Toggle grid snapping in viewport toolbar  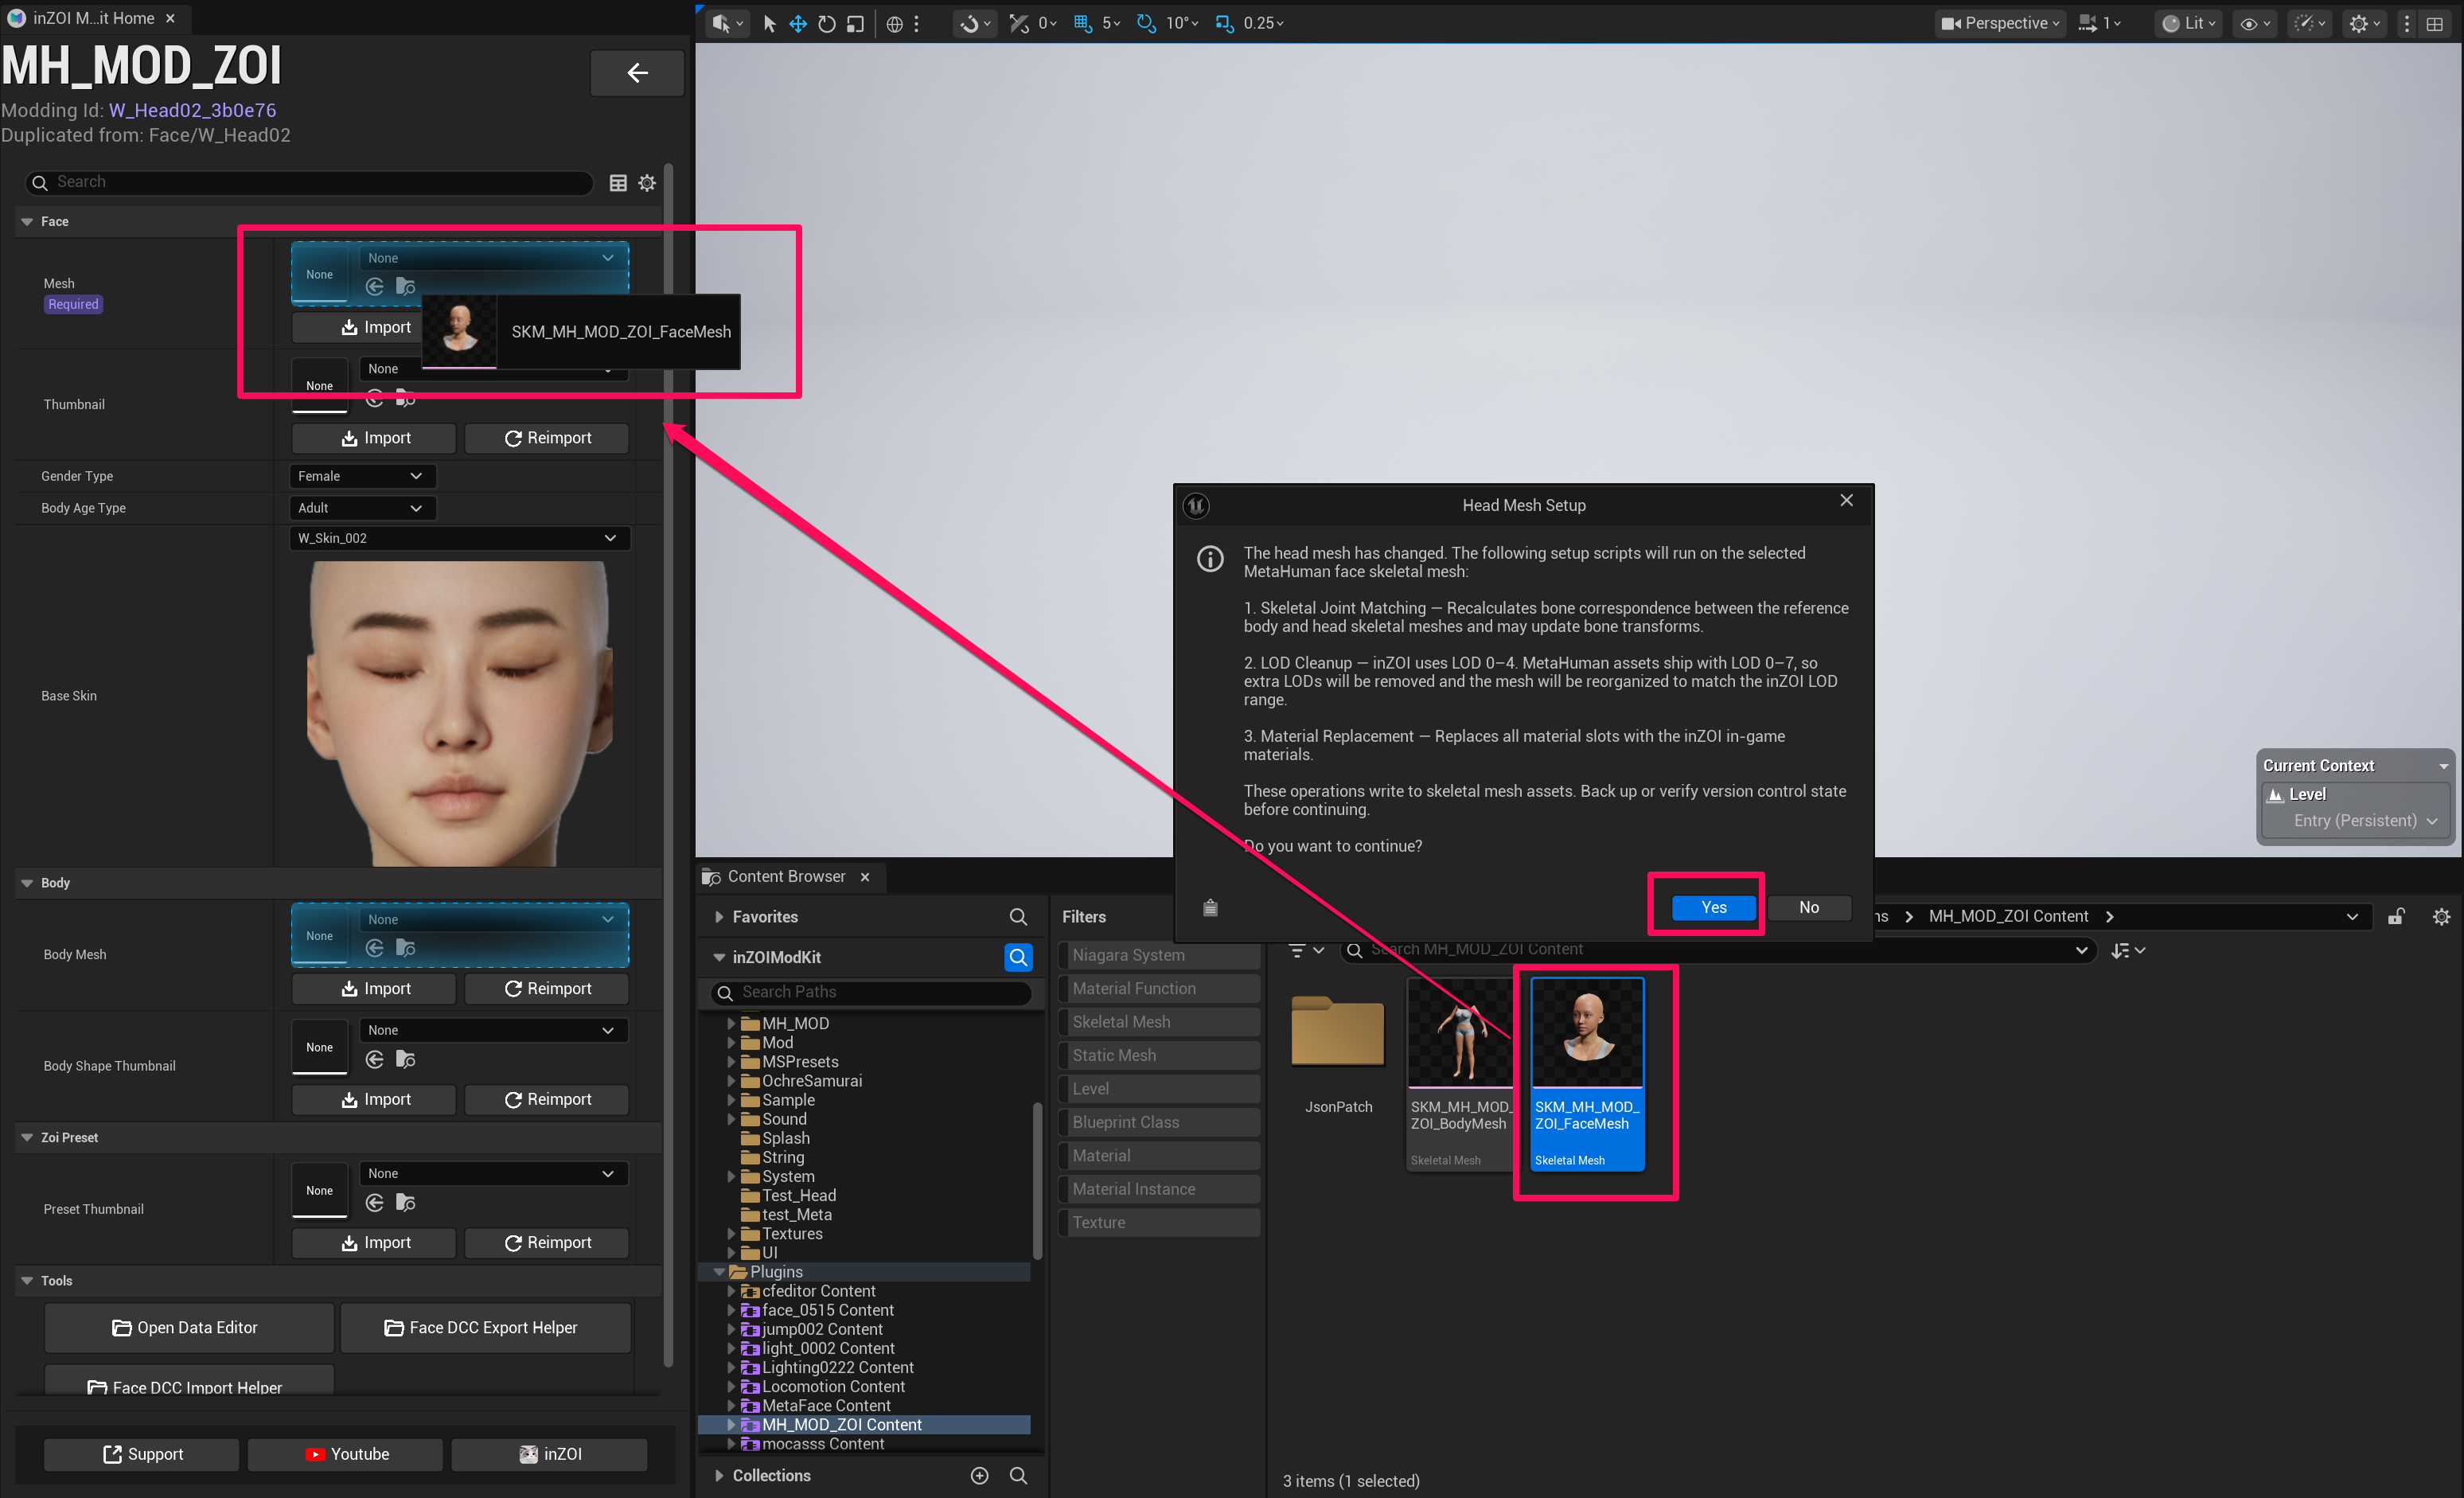[x=1082, y=23]
